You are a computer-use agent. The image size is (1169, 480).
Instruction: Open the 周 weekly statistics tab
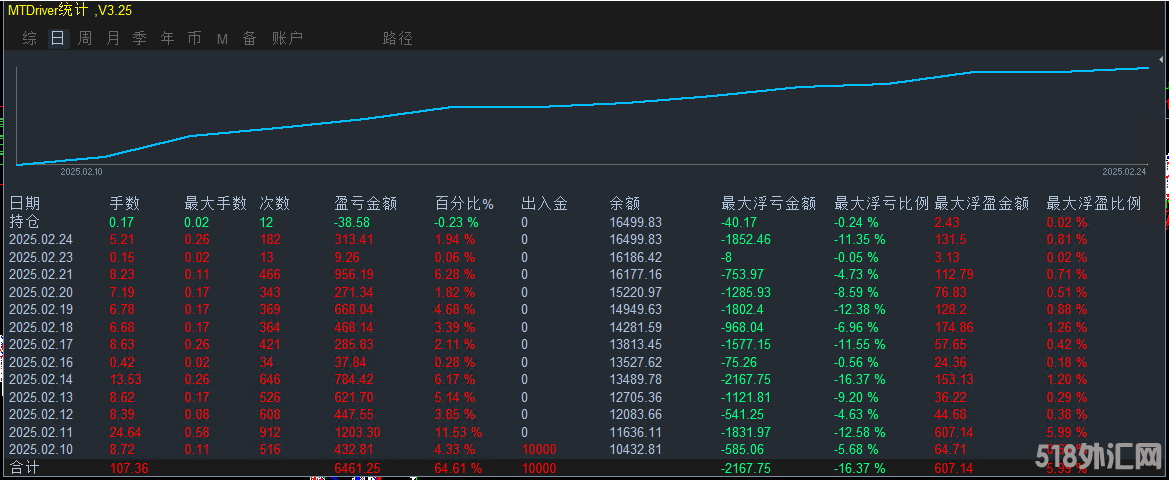(x=85, y=39)
